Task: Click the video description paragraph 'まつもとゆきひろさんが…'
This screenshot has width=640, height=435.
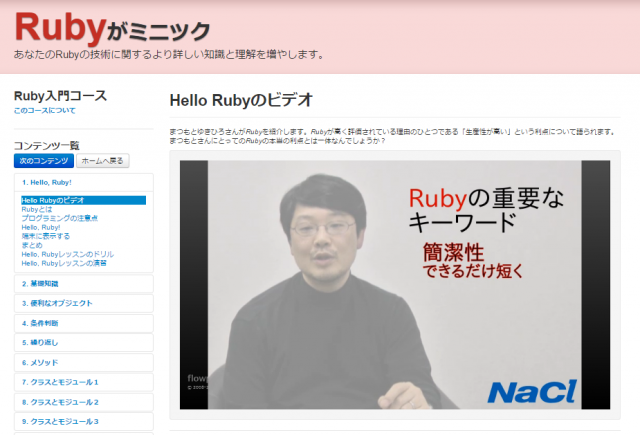Action: point(393,136)
